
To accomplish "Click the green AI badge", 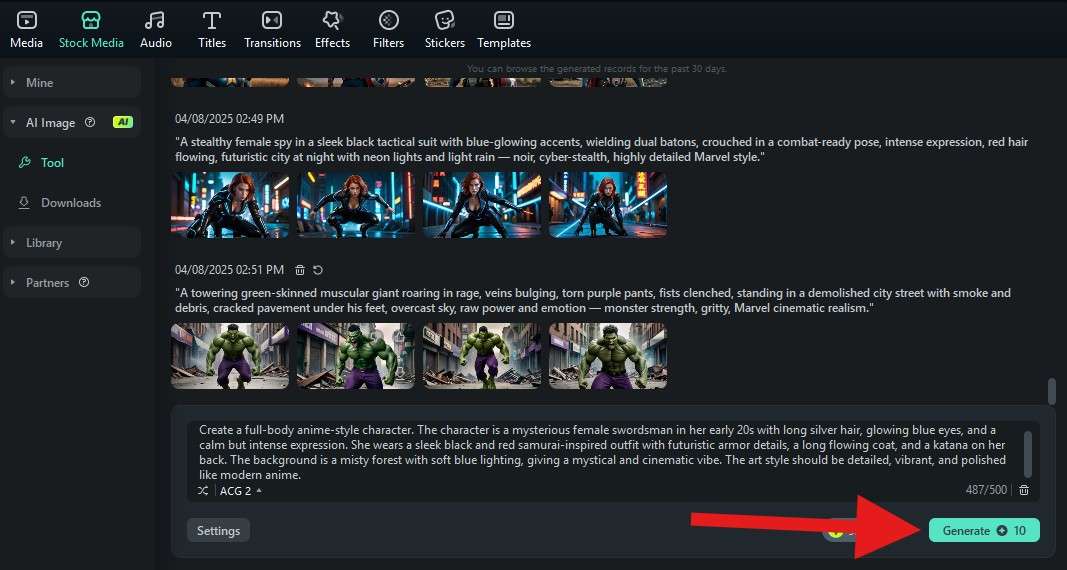I will (122, 122).
